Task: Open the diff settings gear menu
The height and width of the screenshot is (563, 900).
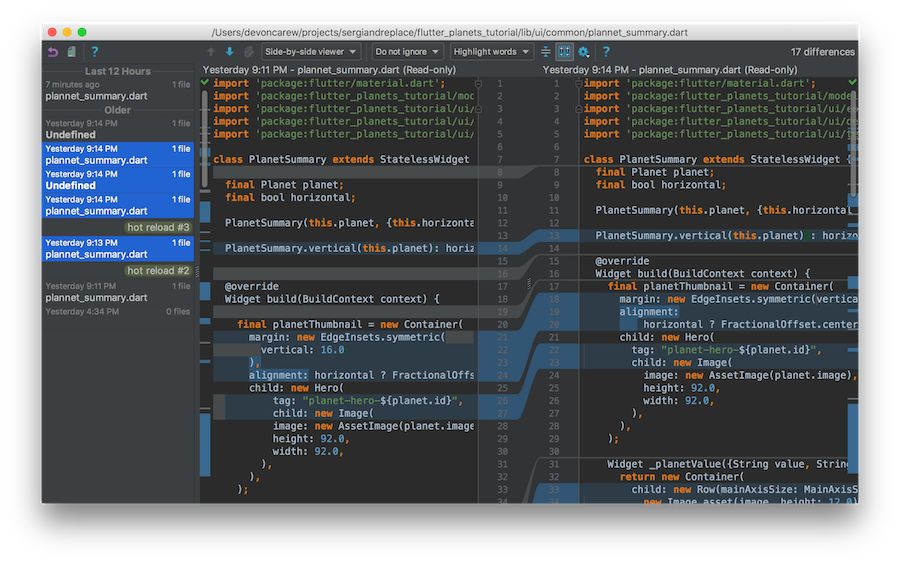Action: tap(584, 52)
